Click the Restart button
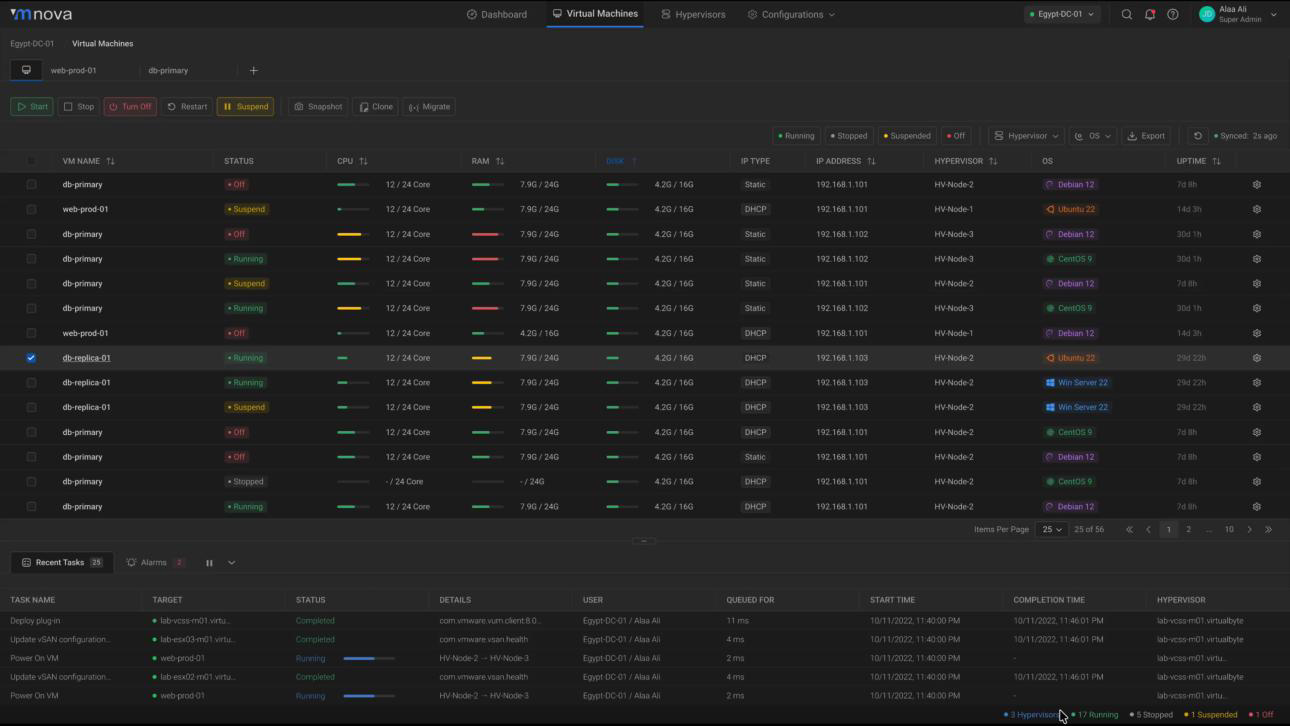This screenshot has width=1290, height=726. tap(187, 107)
